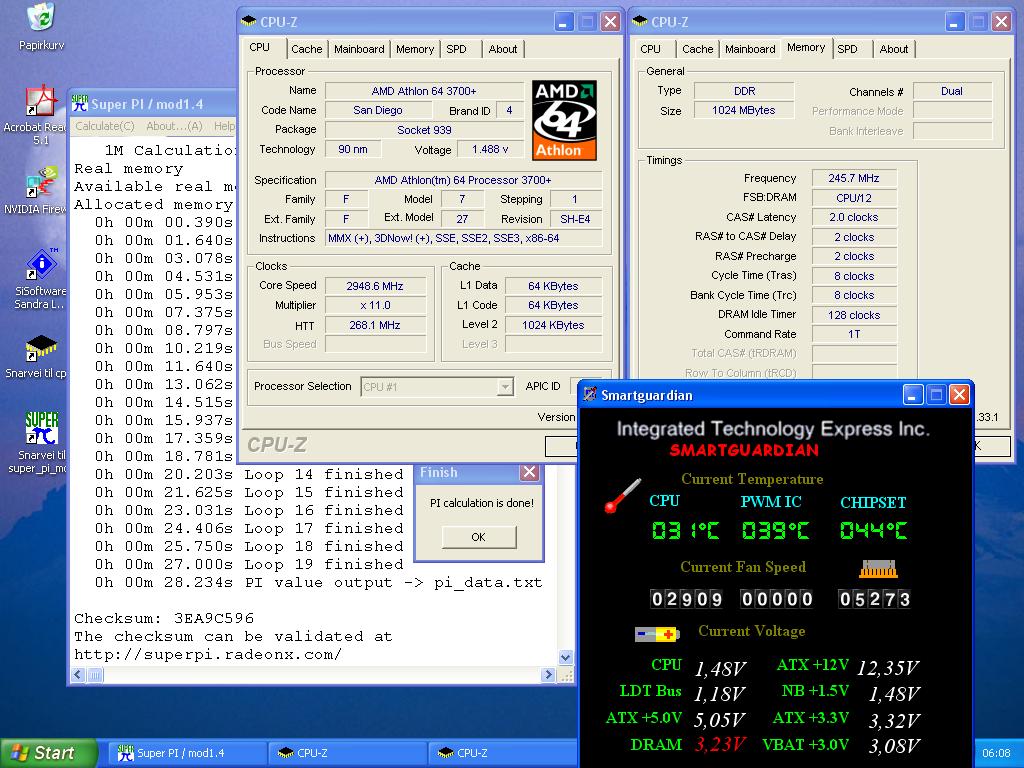Image resolution: width=1024 pixels, height=768 pixels.
Task: Open the About tab in right CPU-Z
Action: [894, 49]
